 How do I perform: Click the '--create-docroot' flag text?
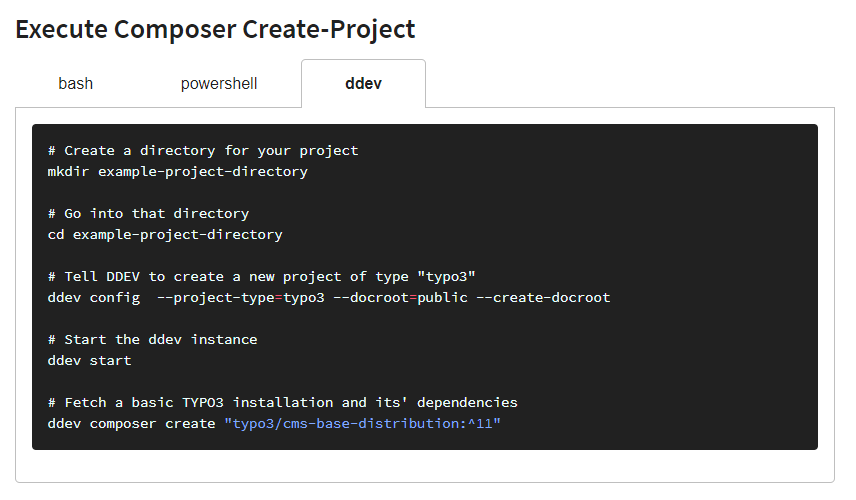tap(543, 297)
